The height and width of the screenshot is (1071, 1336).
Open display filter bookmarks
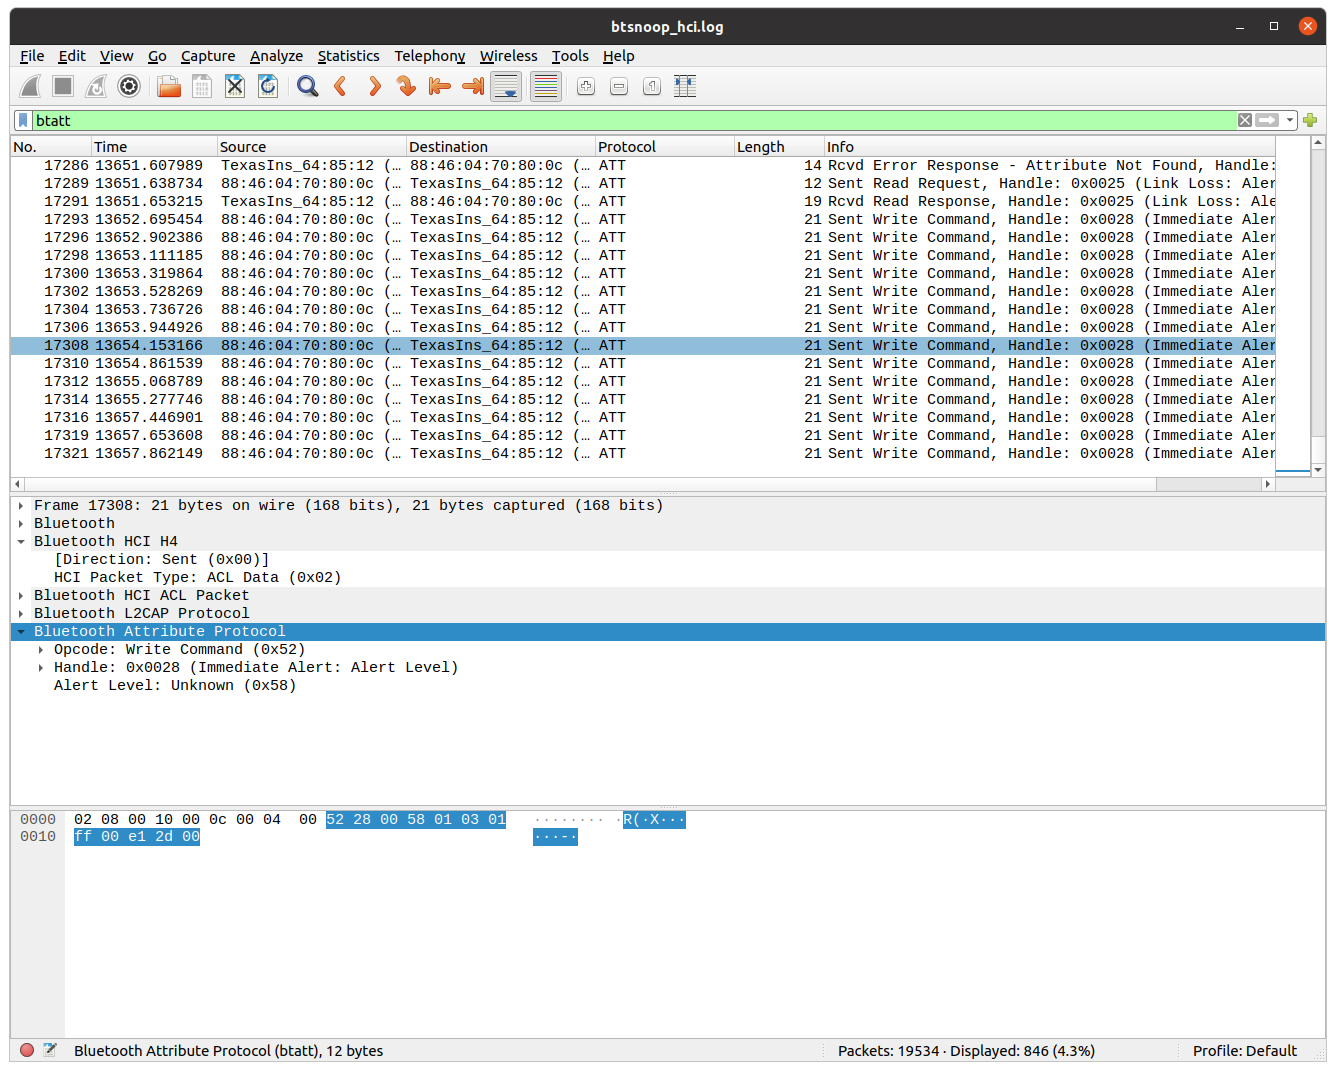tap(23, 120)
